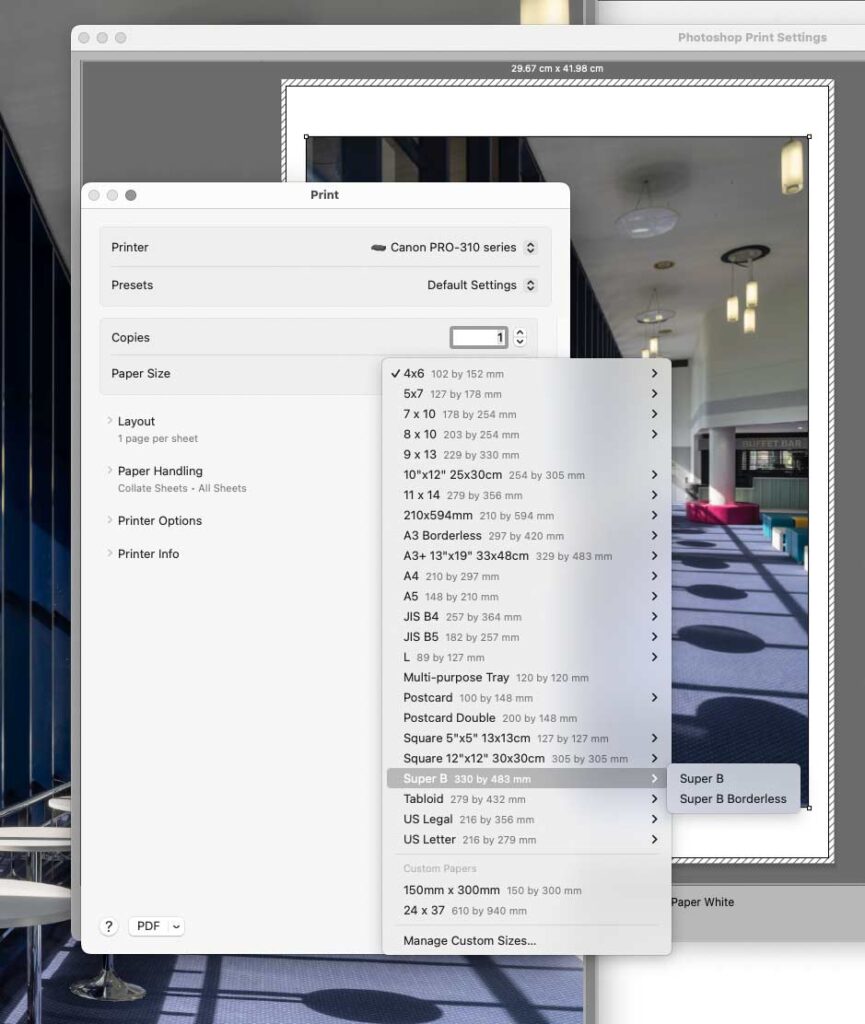Open the Default Settings presets selector

(482, 285)
